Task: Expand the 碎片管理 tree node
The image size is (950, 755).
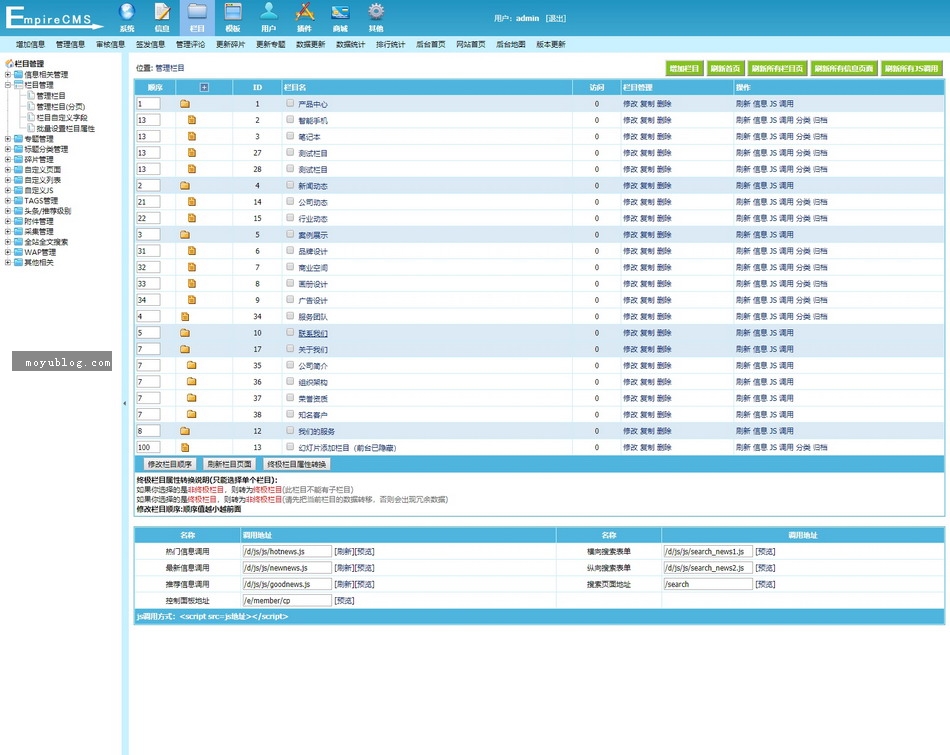Action: coord(8,159)
